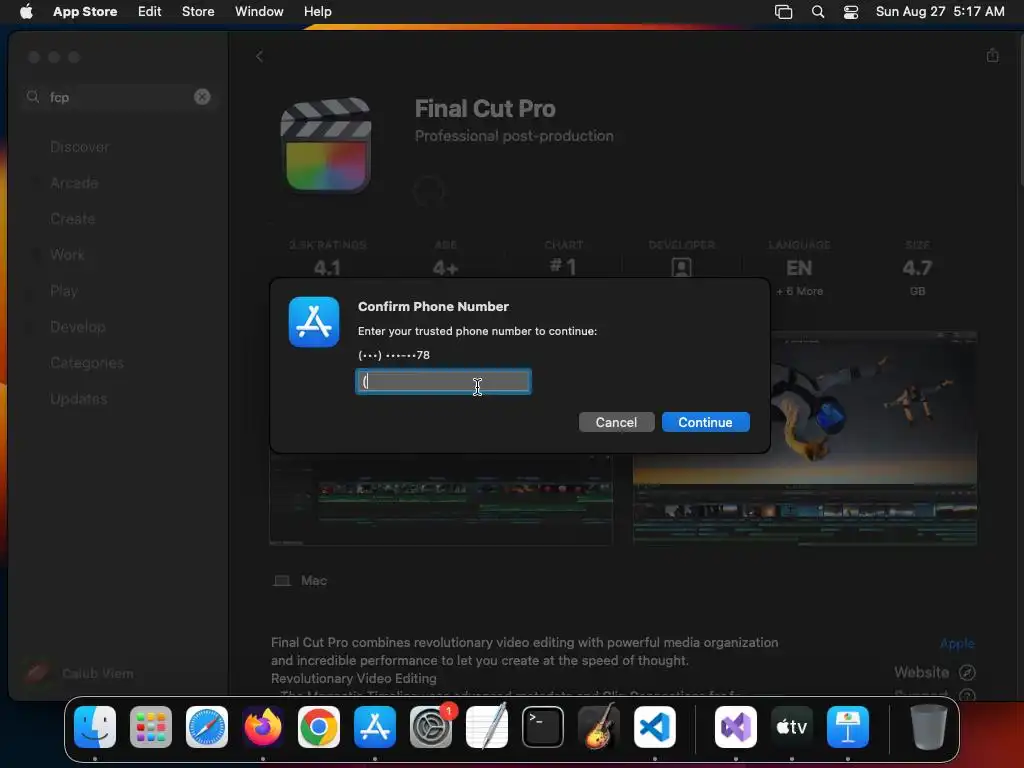
Task: Click the fcp search box
Action: (x=118, y=97)
